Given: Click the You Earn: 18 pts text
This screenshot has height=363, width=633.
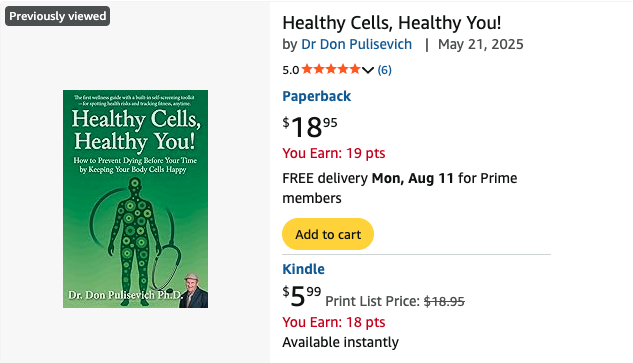Looking at the screenshot, I should (333, 322).
